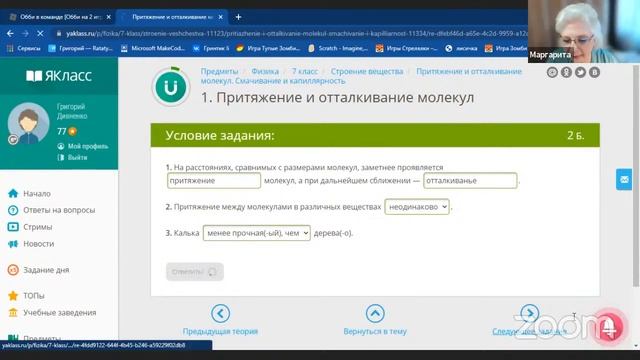Open Притяжение и отталкивание breadcrumb link
This screenshot has width=640, height=360.
[469, 71]
